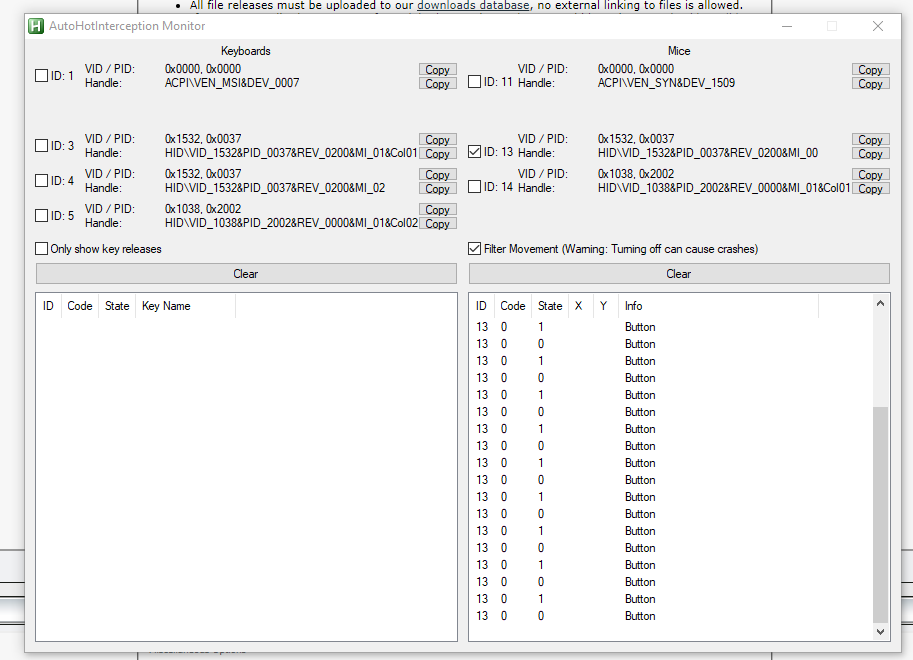Check the keyboard ID: 5 checkbox
Image resolution: width=913 pixels, height=660 pixels.
pos(41,216)
